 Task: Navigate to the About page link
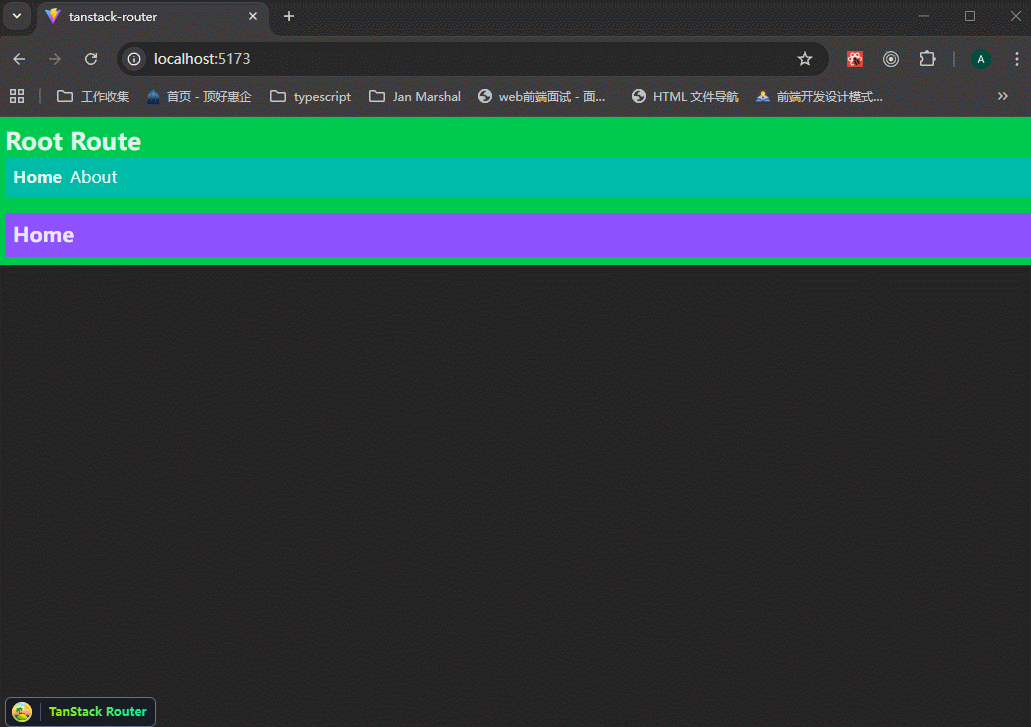pyautogui.click(x=94, y=177)
